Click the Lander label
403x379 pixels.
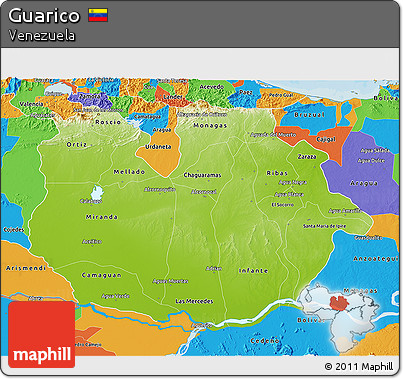click(173, 97)
